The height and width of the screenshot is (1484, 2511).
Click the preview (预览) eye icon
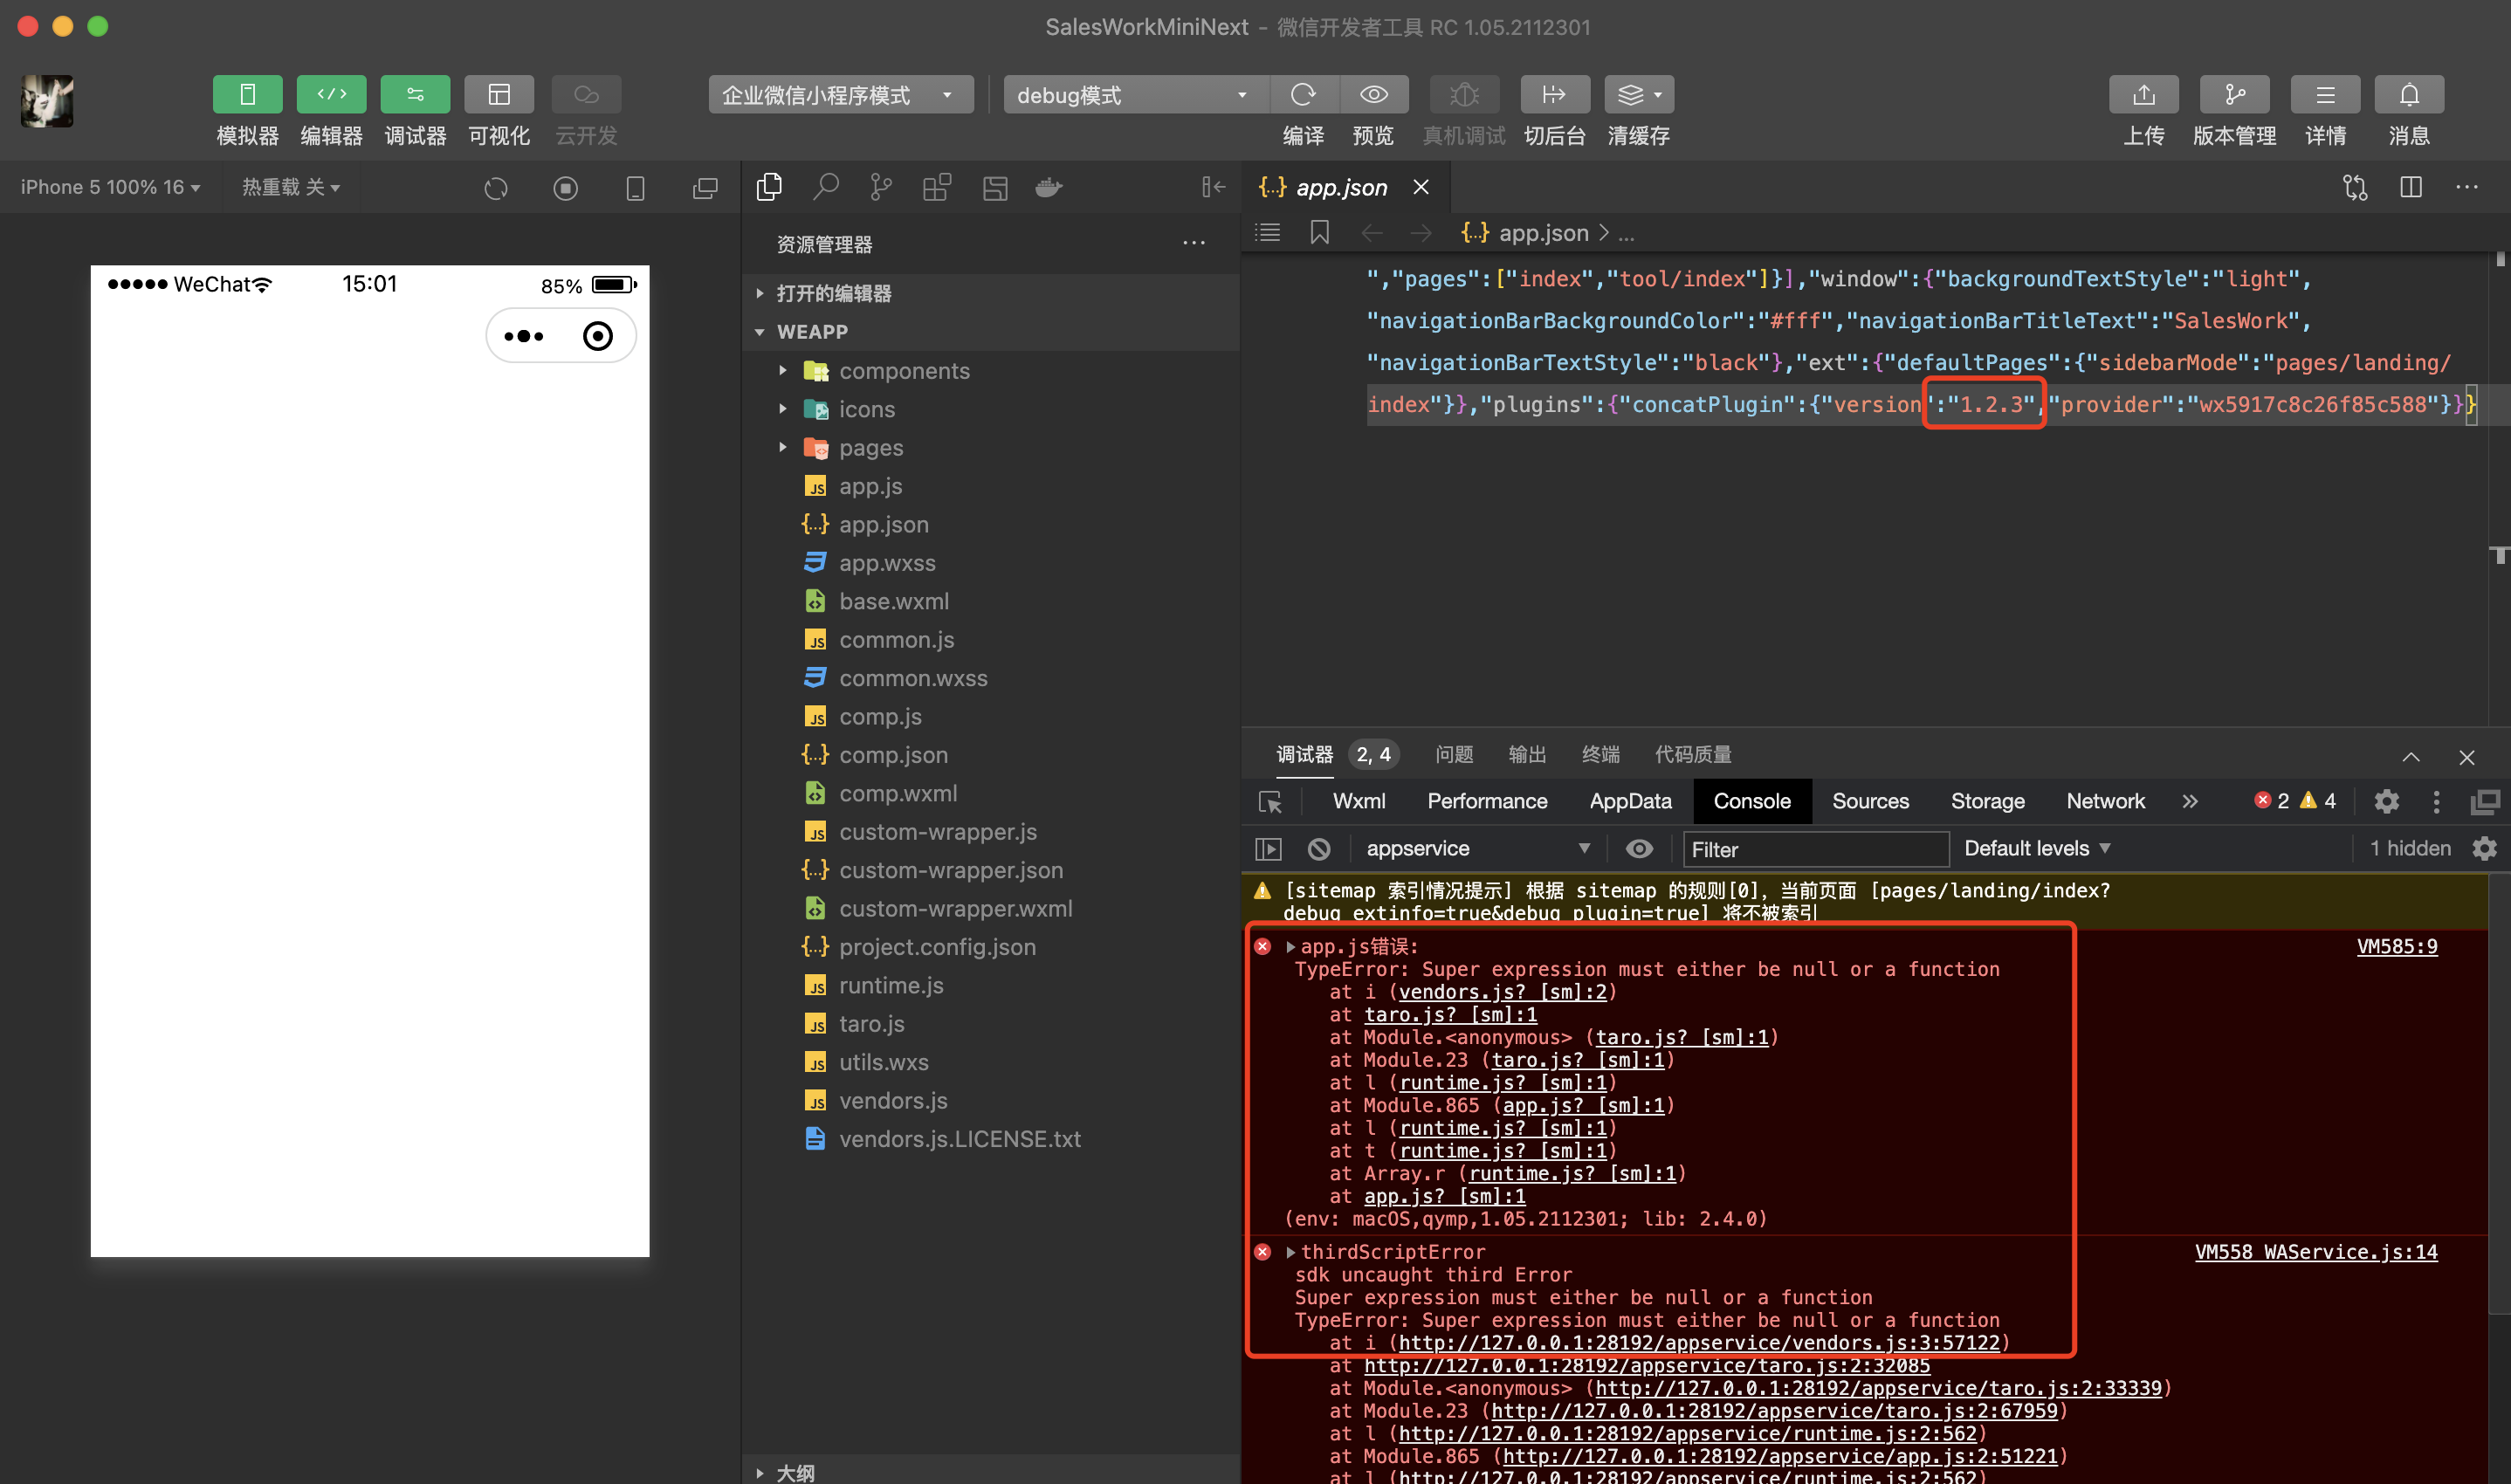coord(1373,95)
